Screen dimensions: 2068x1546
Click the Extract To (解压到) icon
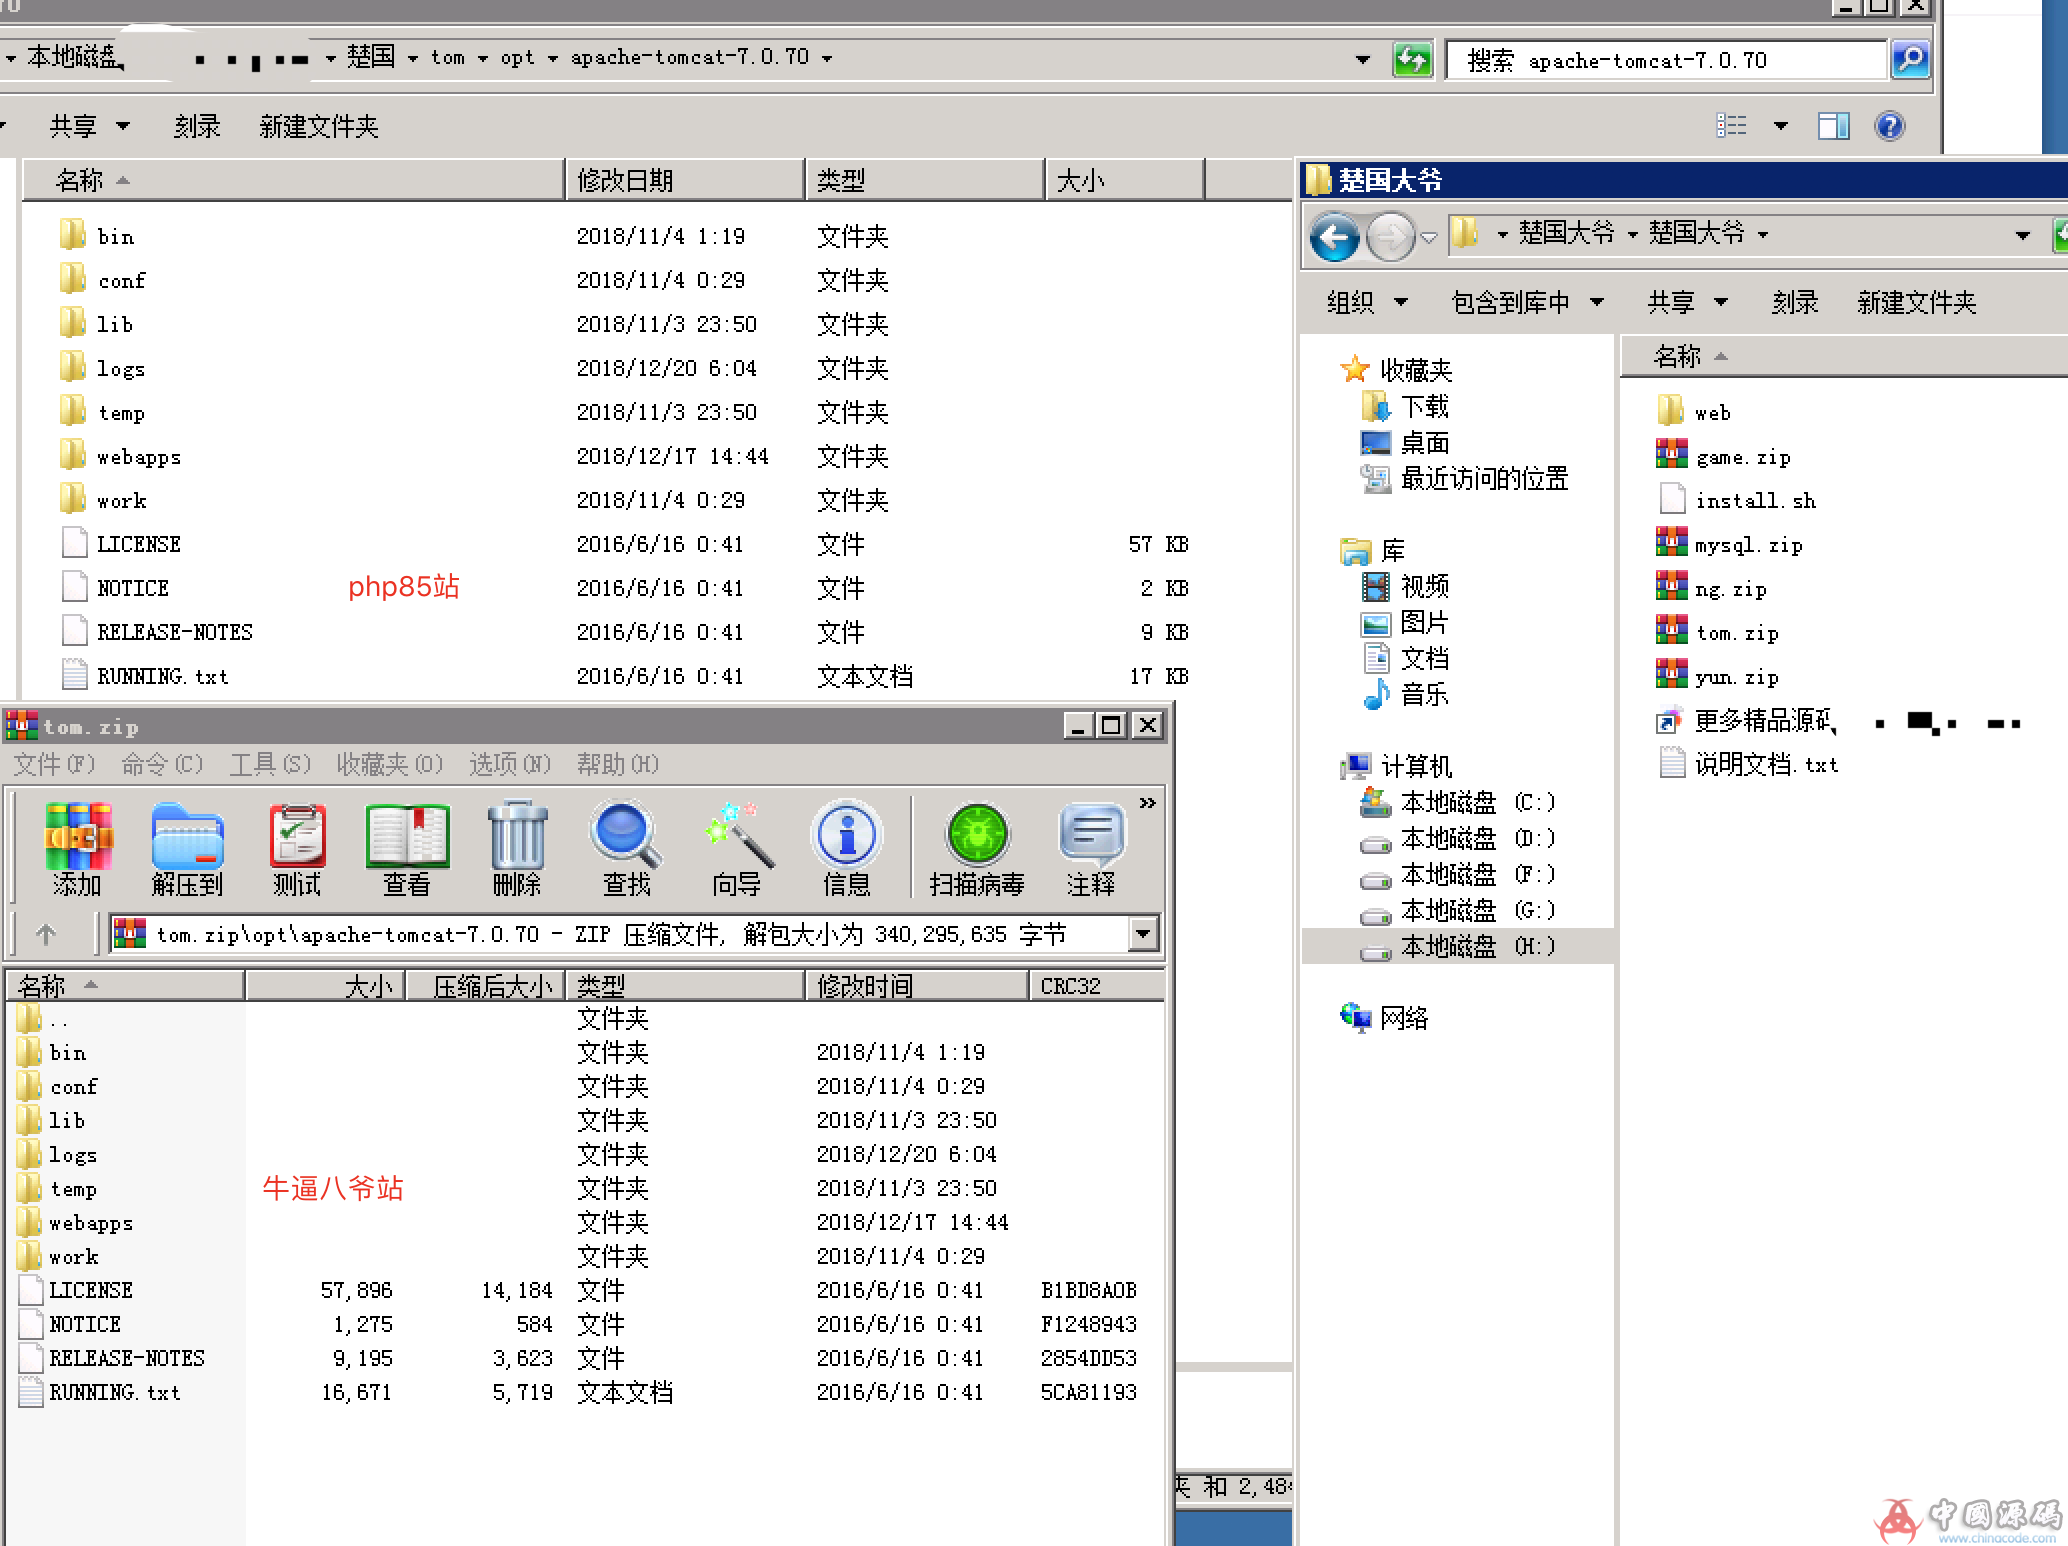tap(187, 848)
